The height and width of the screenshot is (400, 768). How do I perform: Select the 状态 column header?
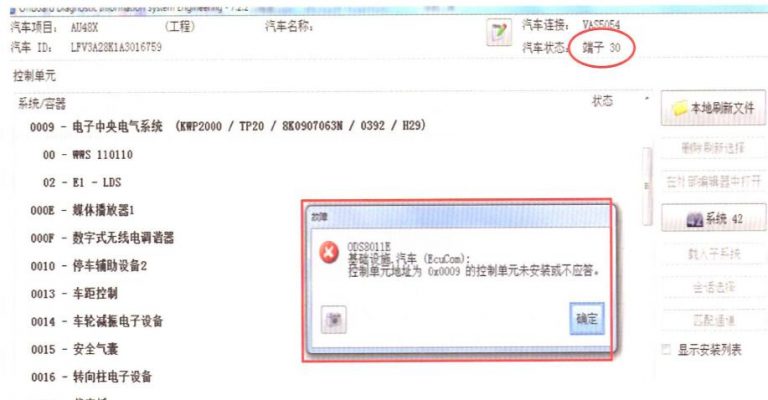pyautogui.click(x=602, y=101)
